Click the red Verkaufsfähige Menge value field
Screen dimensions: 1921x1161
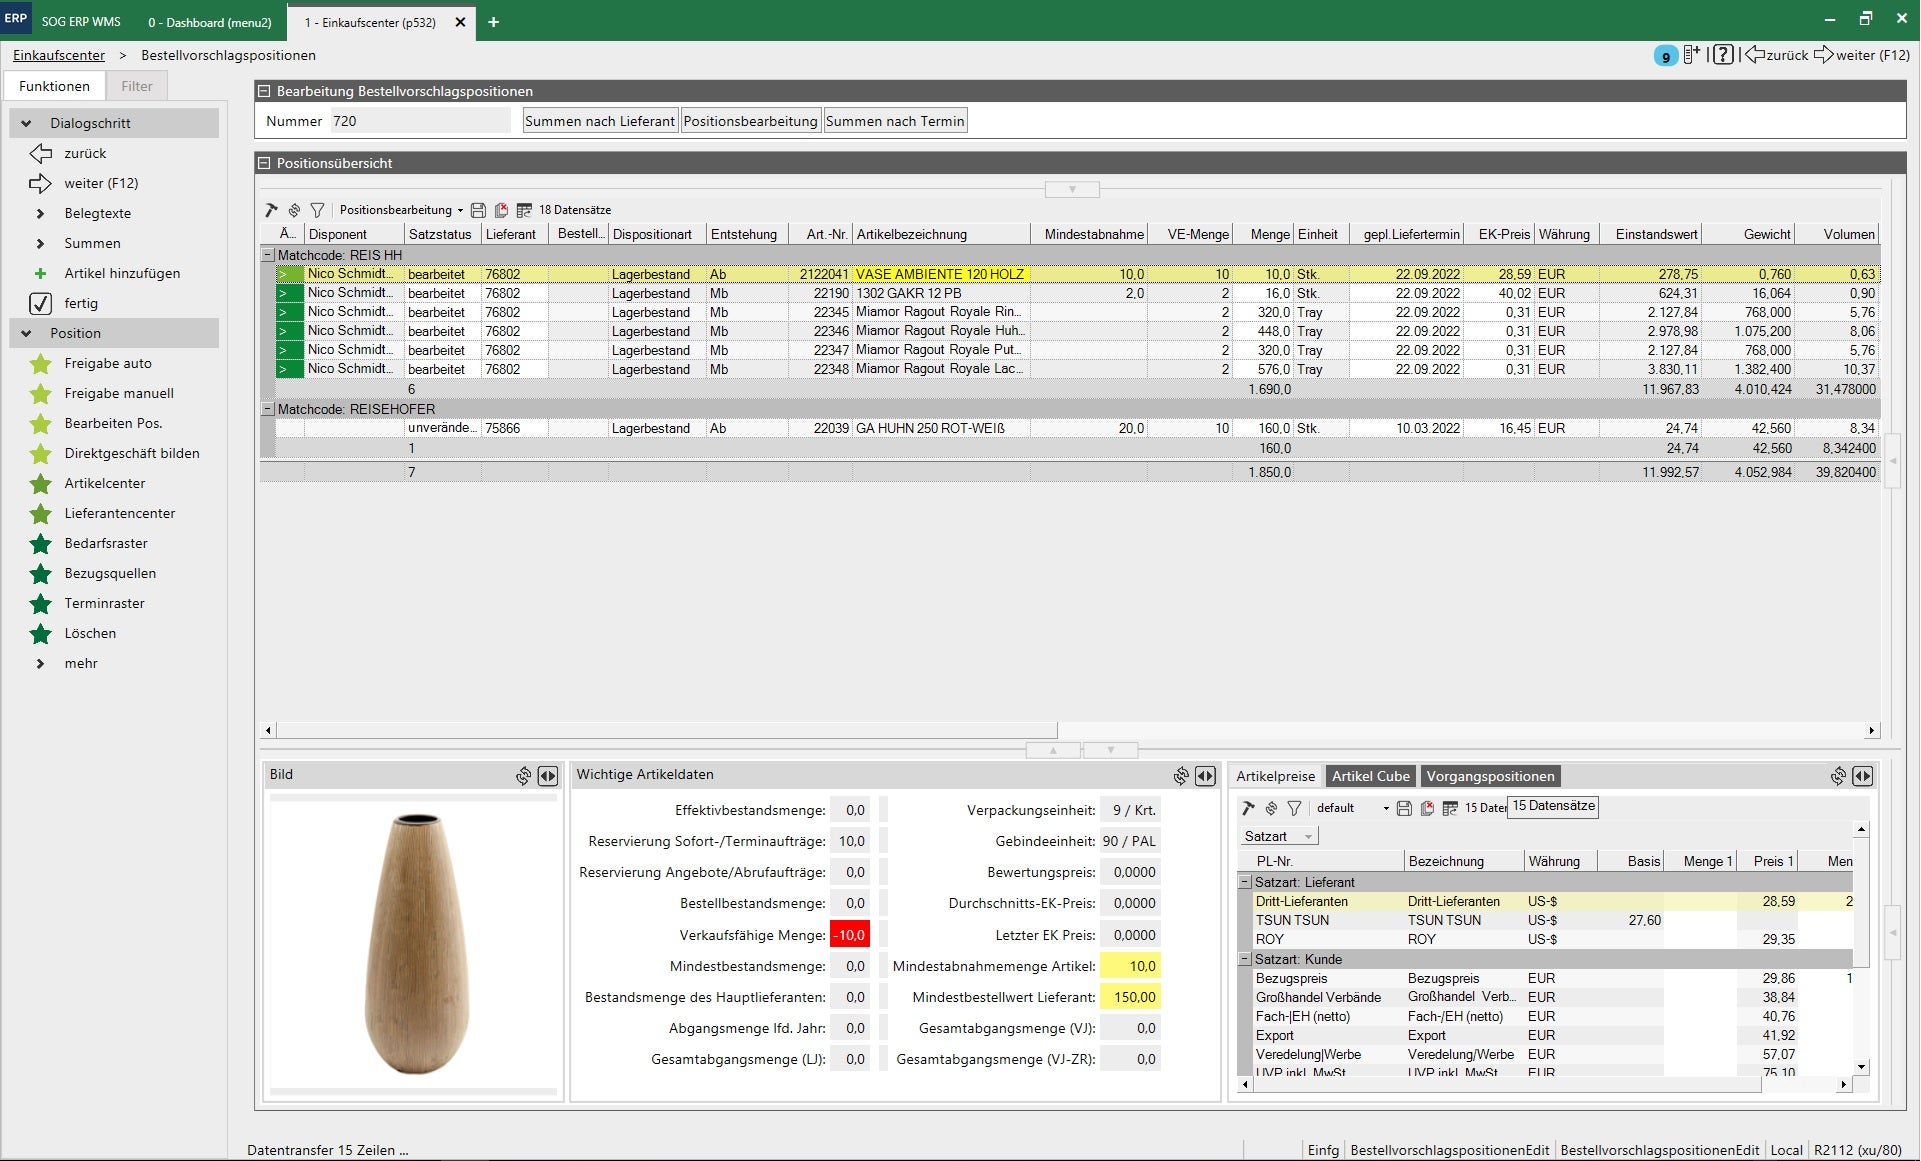pyautogui.click(x=849, y=935)
